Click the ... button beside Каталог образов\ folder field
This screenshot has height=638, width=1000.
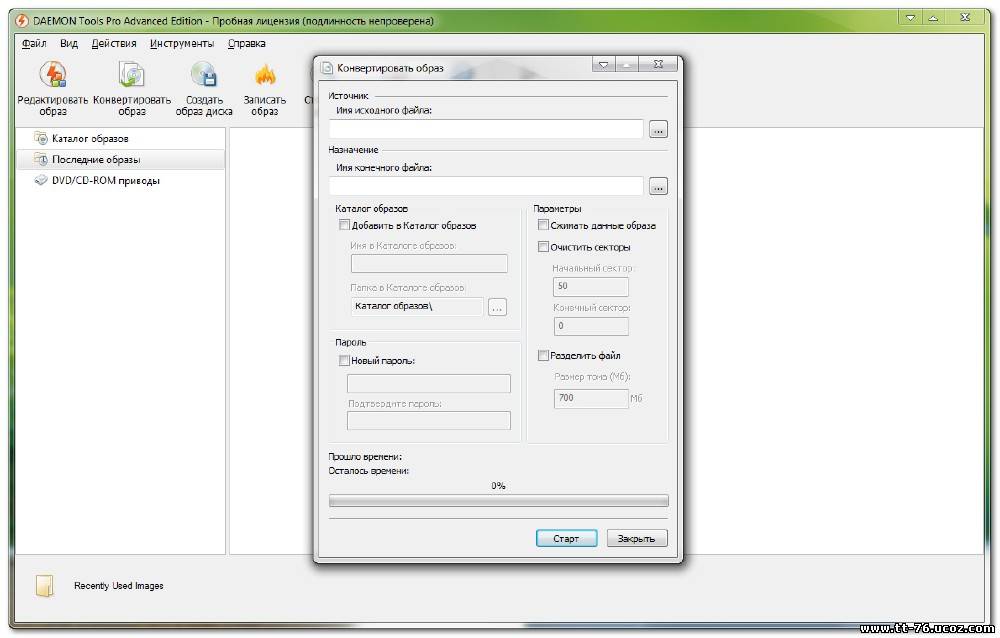click(x=497, y=307)
